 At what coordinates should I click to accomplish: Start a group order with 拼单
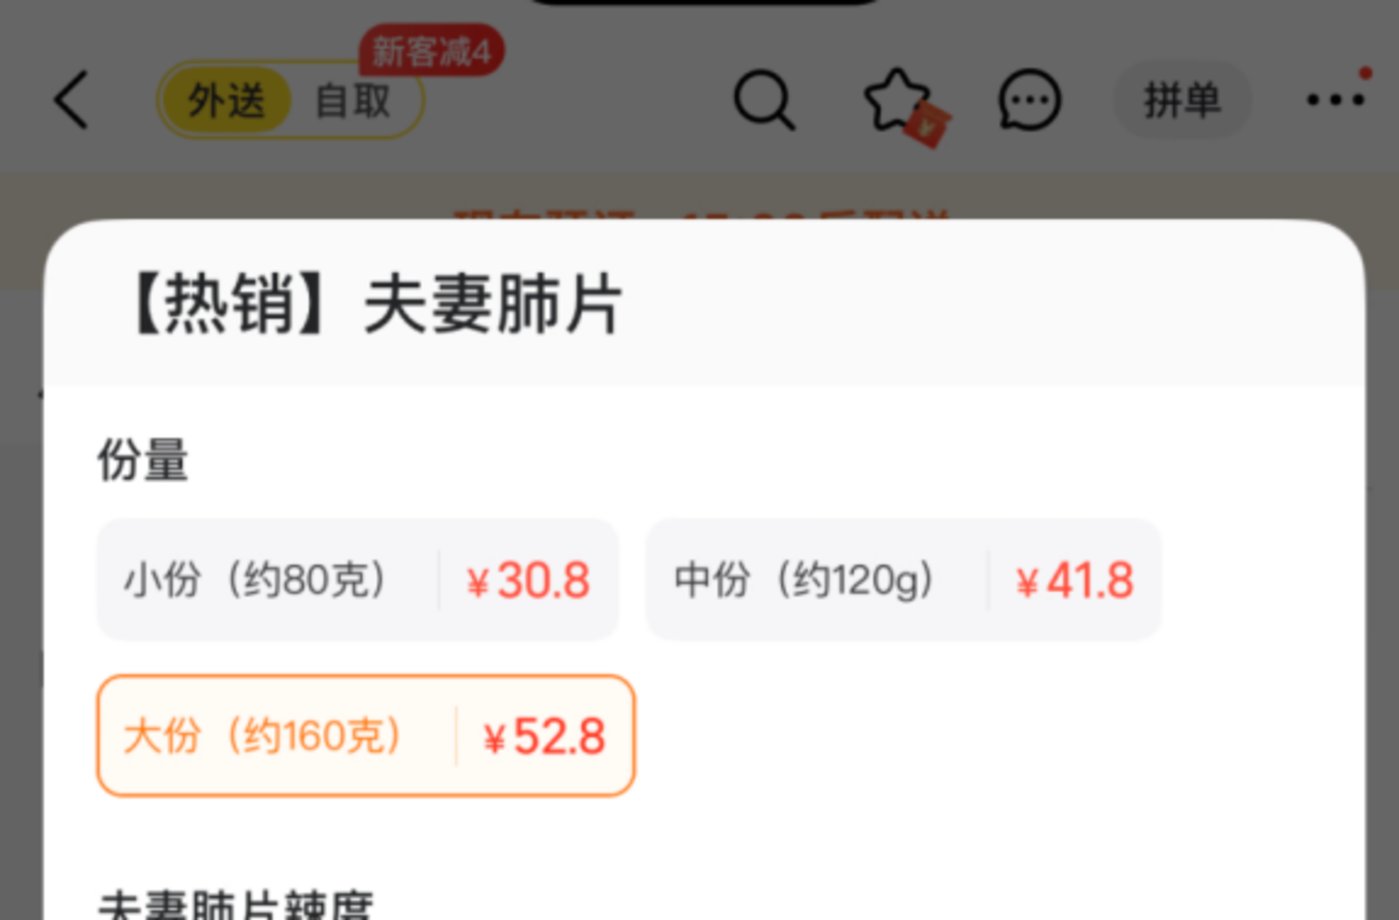(1183, 100)
